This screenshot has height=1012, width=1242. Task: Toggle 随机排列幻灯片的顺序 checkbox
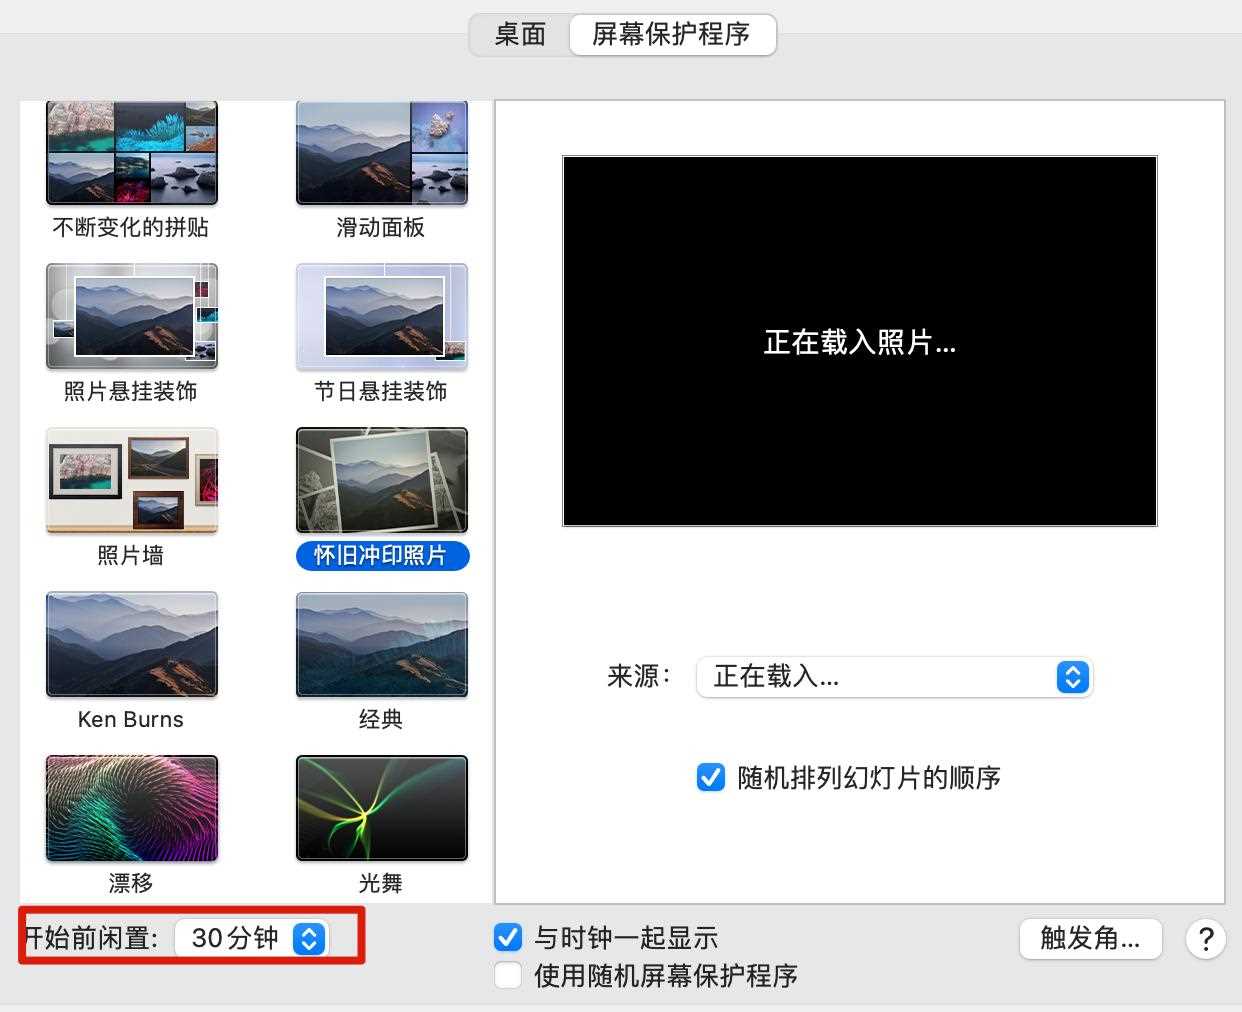[710, 778]
